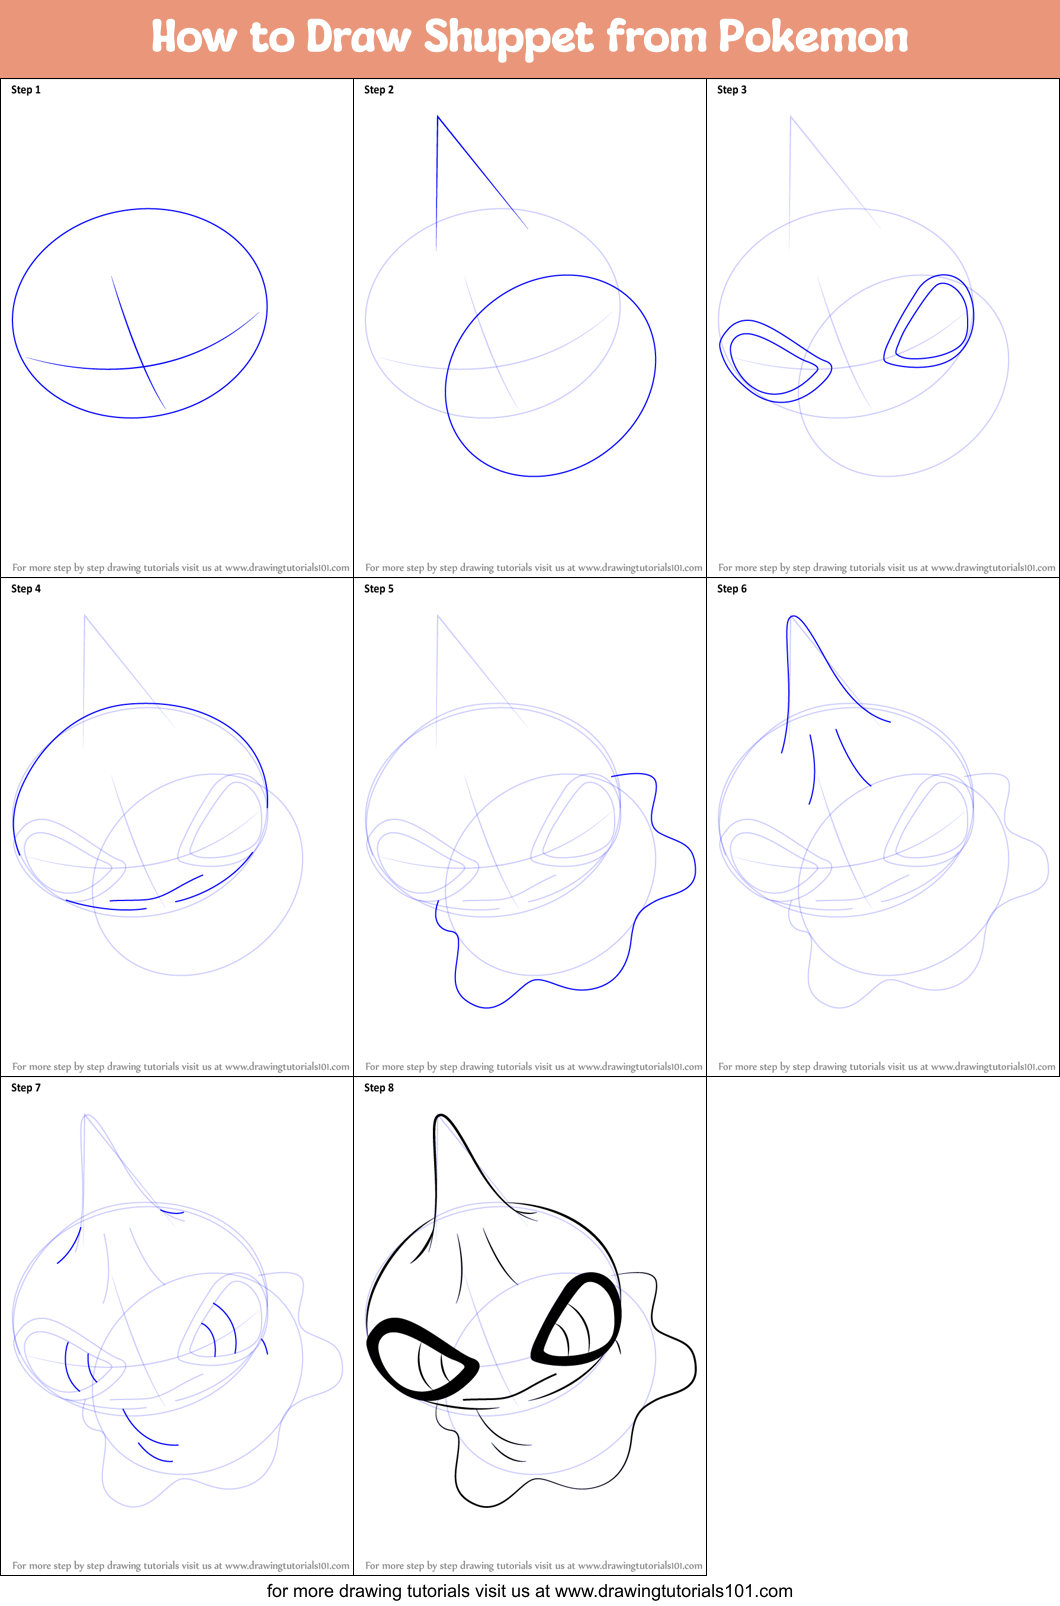Click the website watermark in the Step 5 panel
Image resolution: width=1060 pixels, height=1606 pixels.
534,1067
